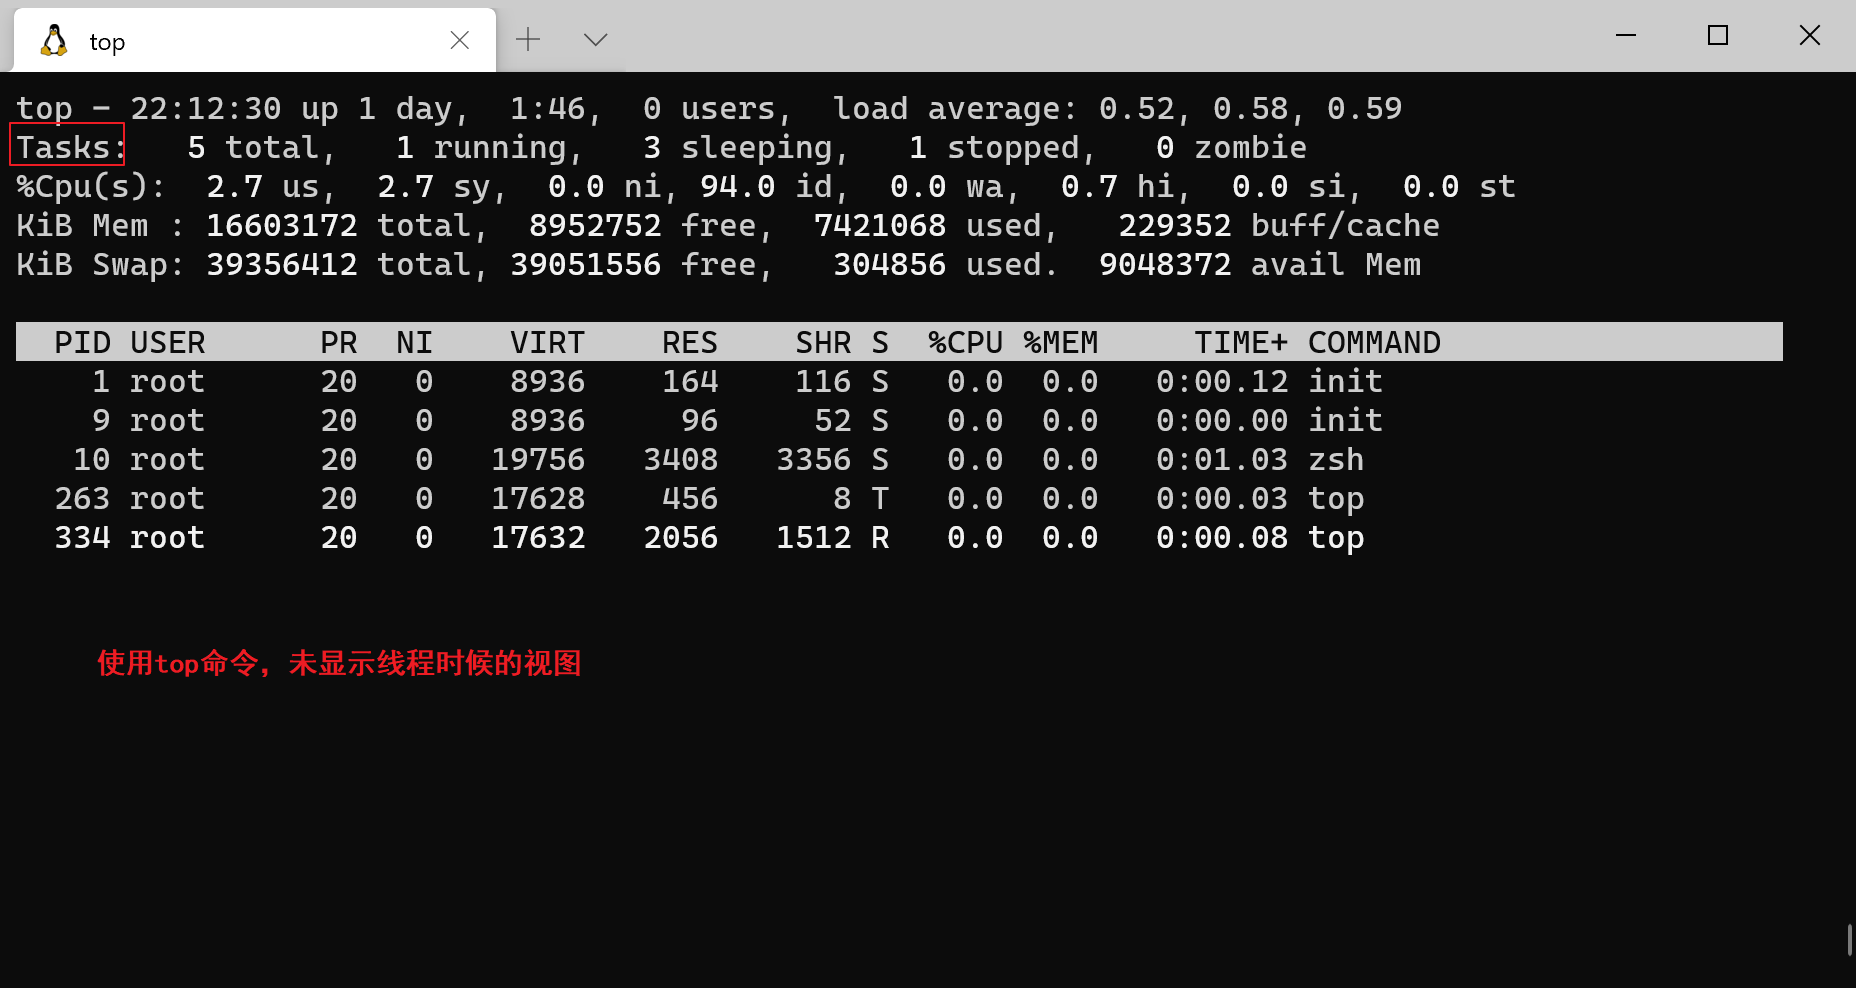This screenshot has height=988, width=1856.
Task: Switch to the top terminal tab
Action: point(200,40)
